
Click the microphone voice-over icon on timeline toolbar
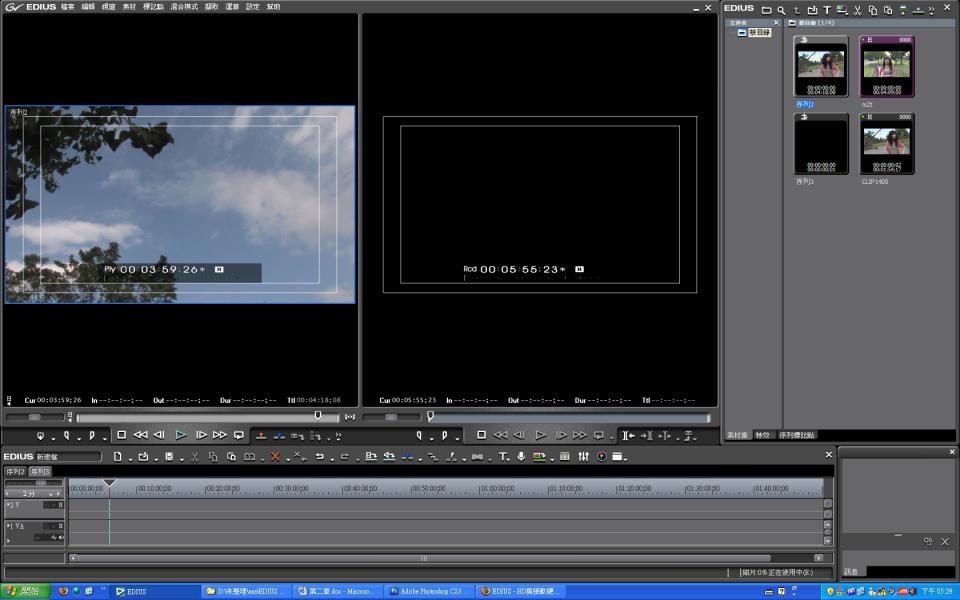tap(521, 457)
